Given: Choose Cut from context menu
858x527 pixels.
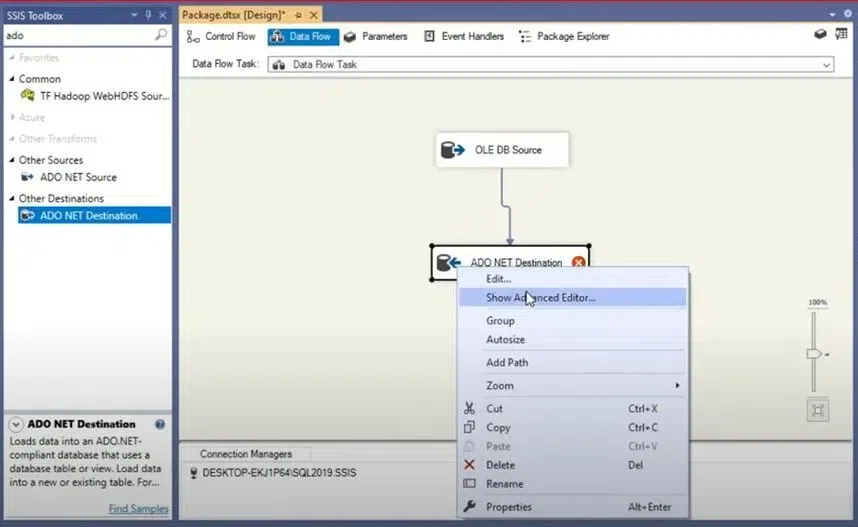Looking at the screenshot, I should (x=572, y=408).
